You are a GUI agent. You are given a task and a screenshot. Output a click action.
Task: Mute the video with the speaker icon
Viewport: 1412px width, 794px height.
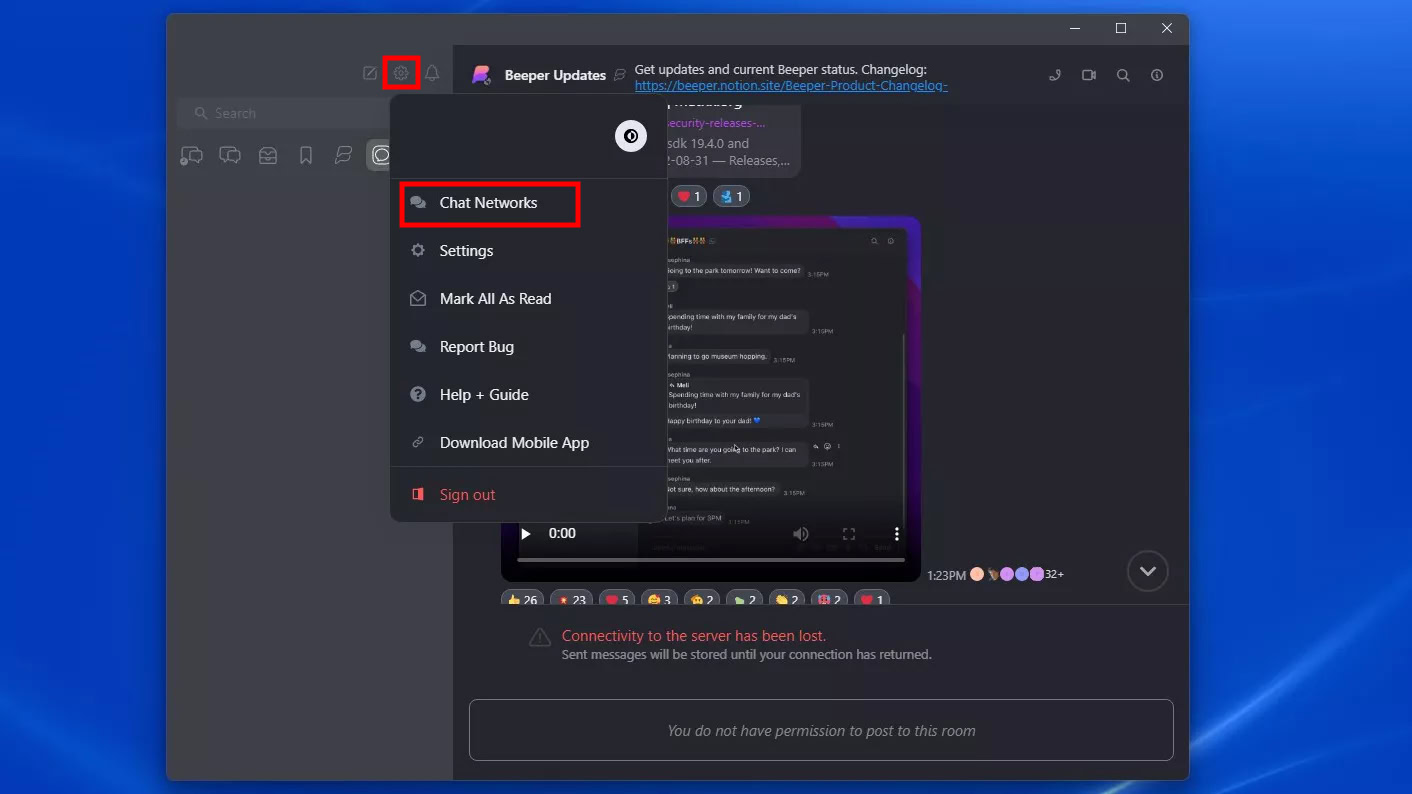coord(800,534)
